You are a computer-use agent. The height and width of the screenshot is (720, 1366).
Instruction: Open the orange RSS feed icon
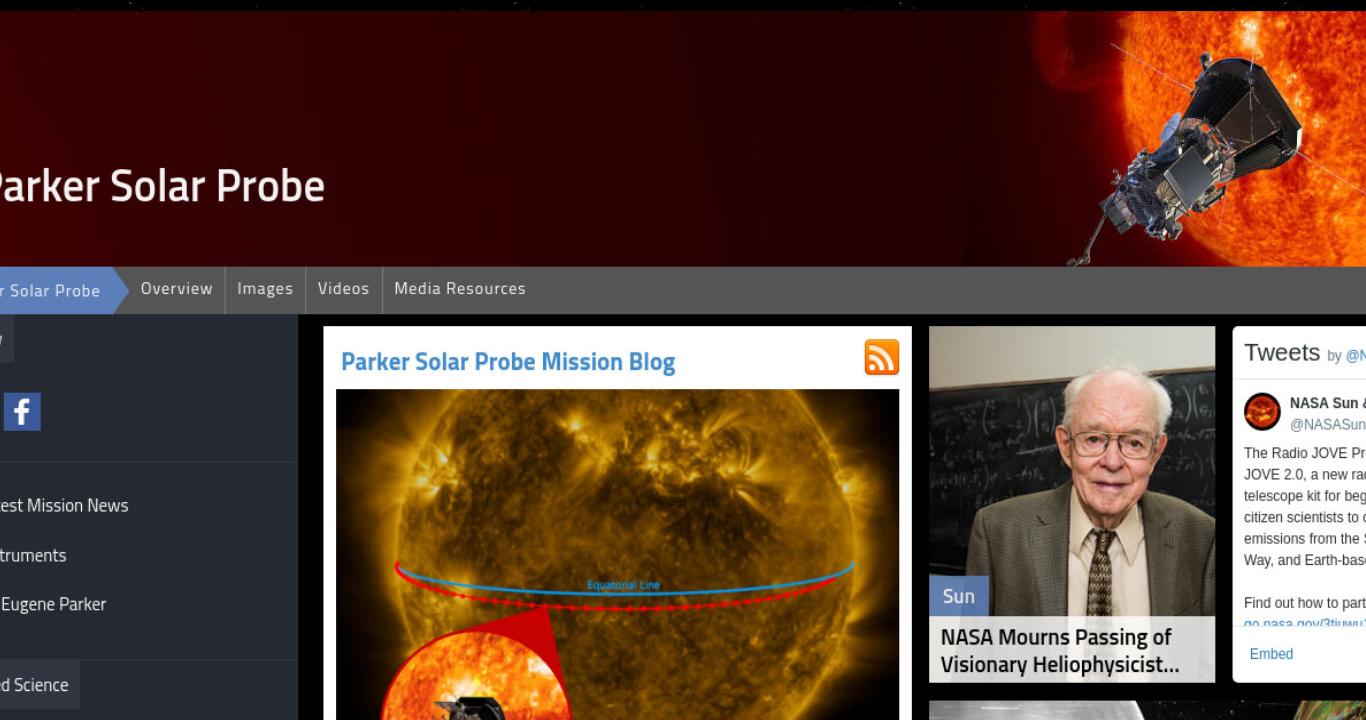click(881, 357)
